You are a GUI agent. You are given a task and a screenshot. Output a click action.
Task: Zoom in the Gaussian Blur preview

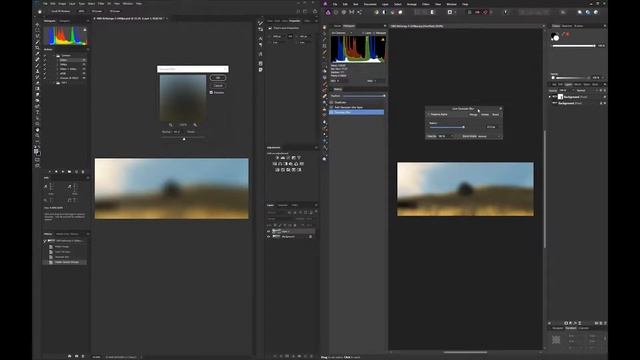point(195,125)
